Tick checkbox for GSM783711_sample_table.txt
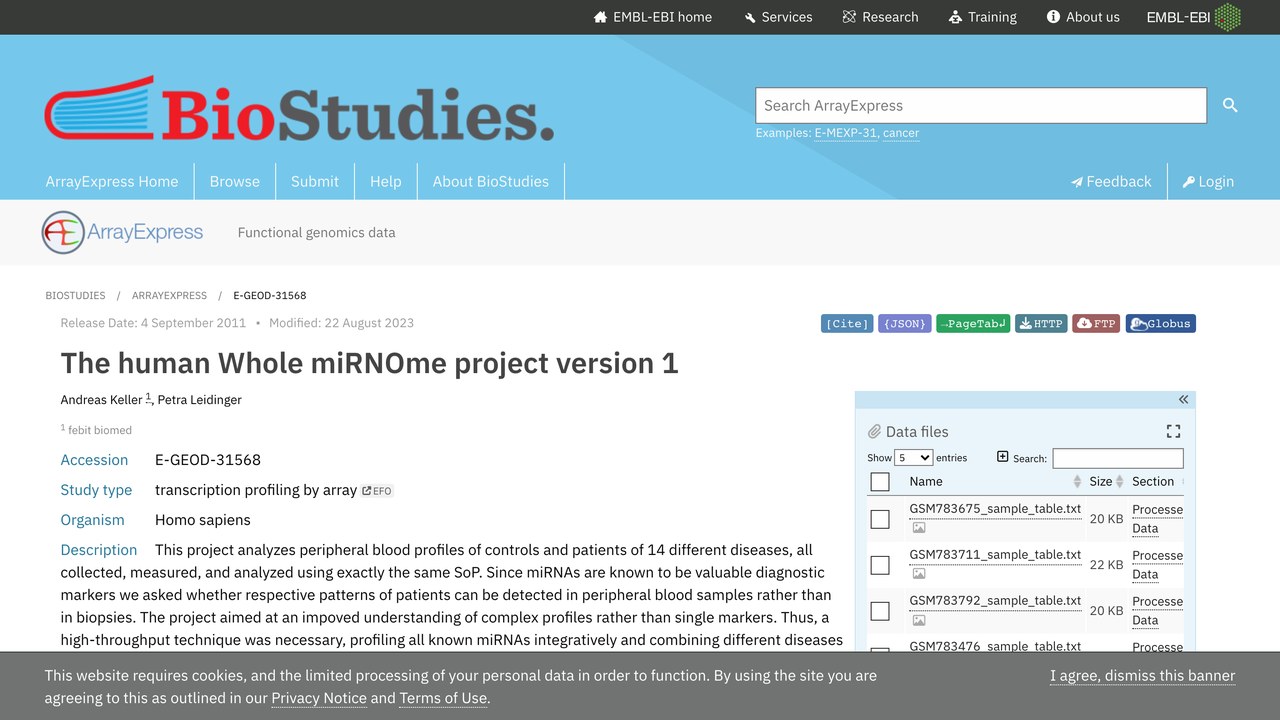 (880, 565)
